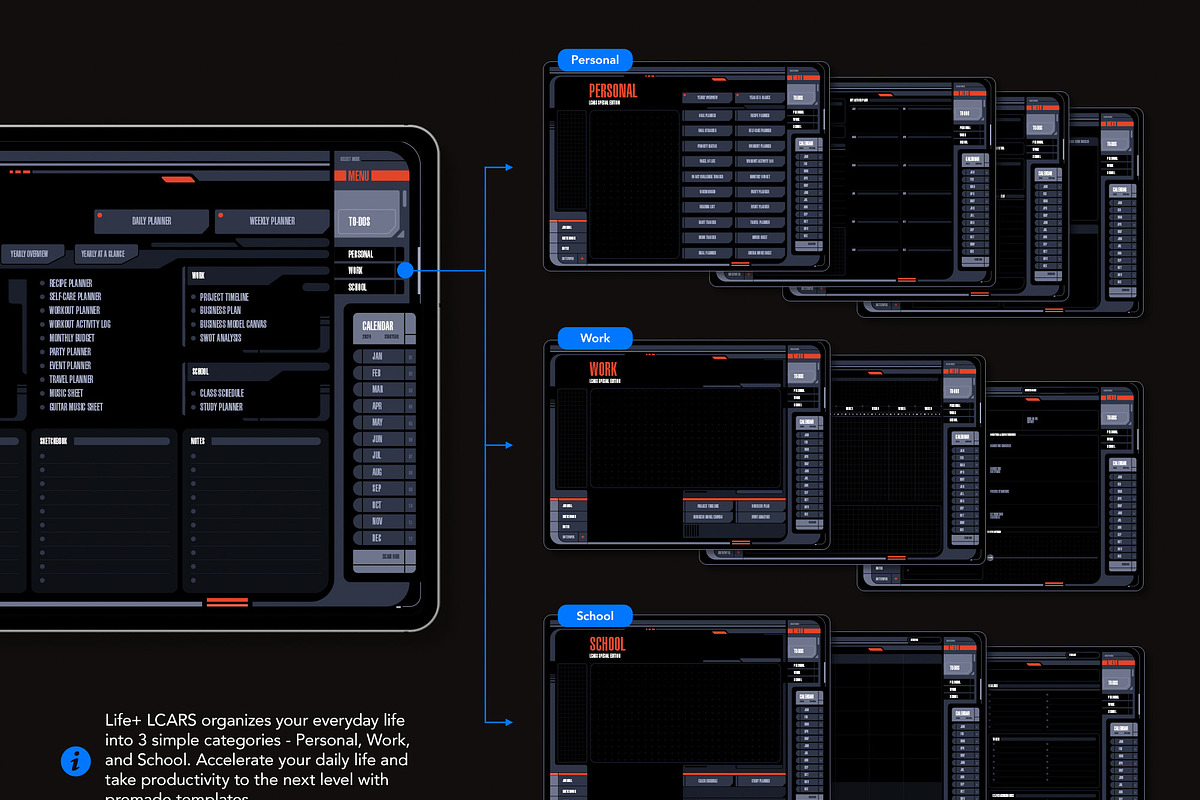Open the Recipe Planner link
Image resolution: width=1200 pixels, height=800 pixels.
pyautogui.click(x=70, y=283)
